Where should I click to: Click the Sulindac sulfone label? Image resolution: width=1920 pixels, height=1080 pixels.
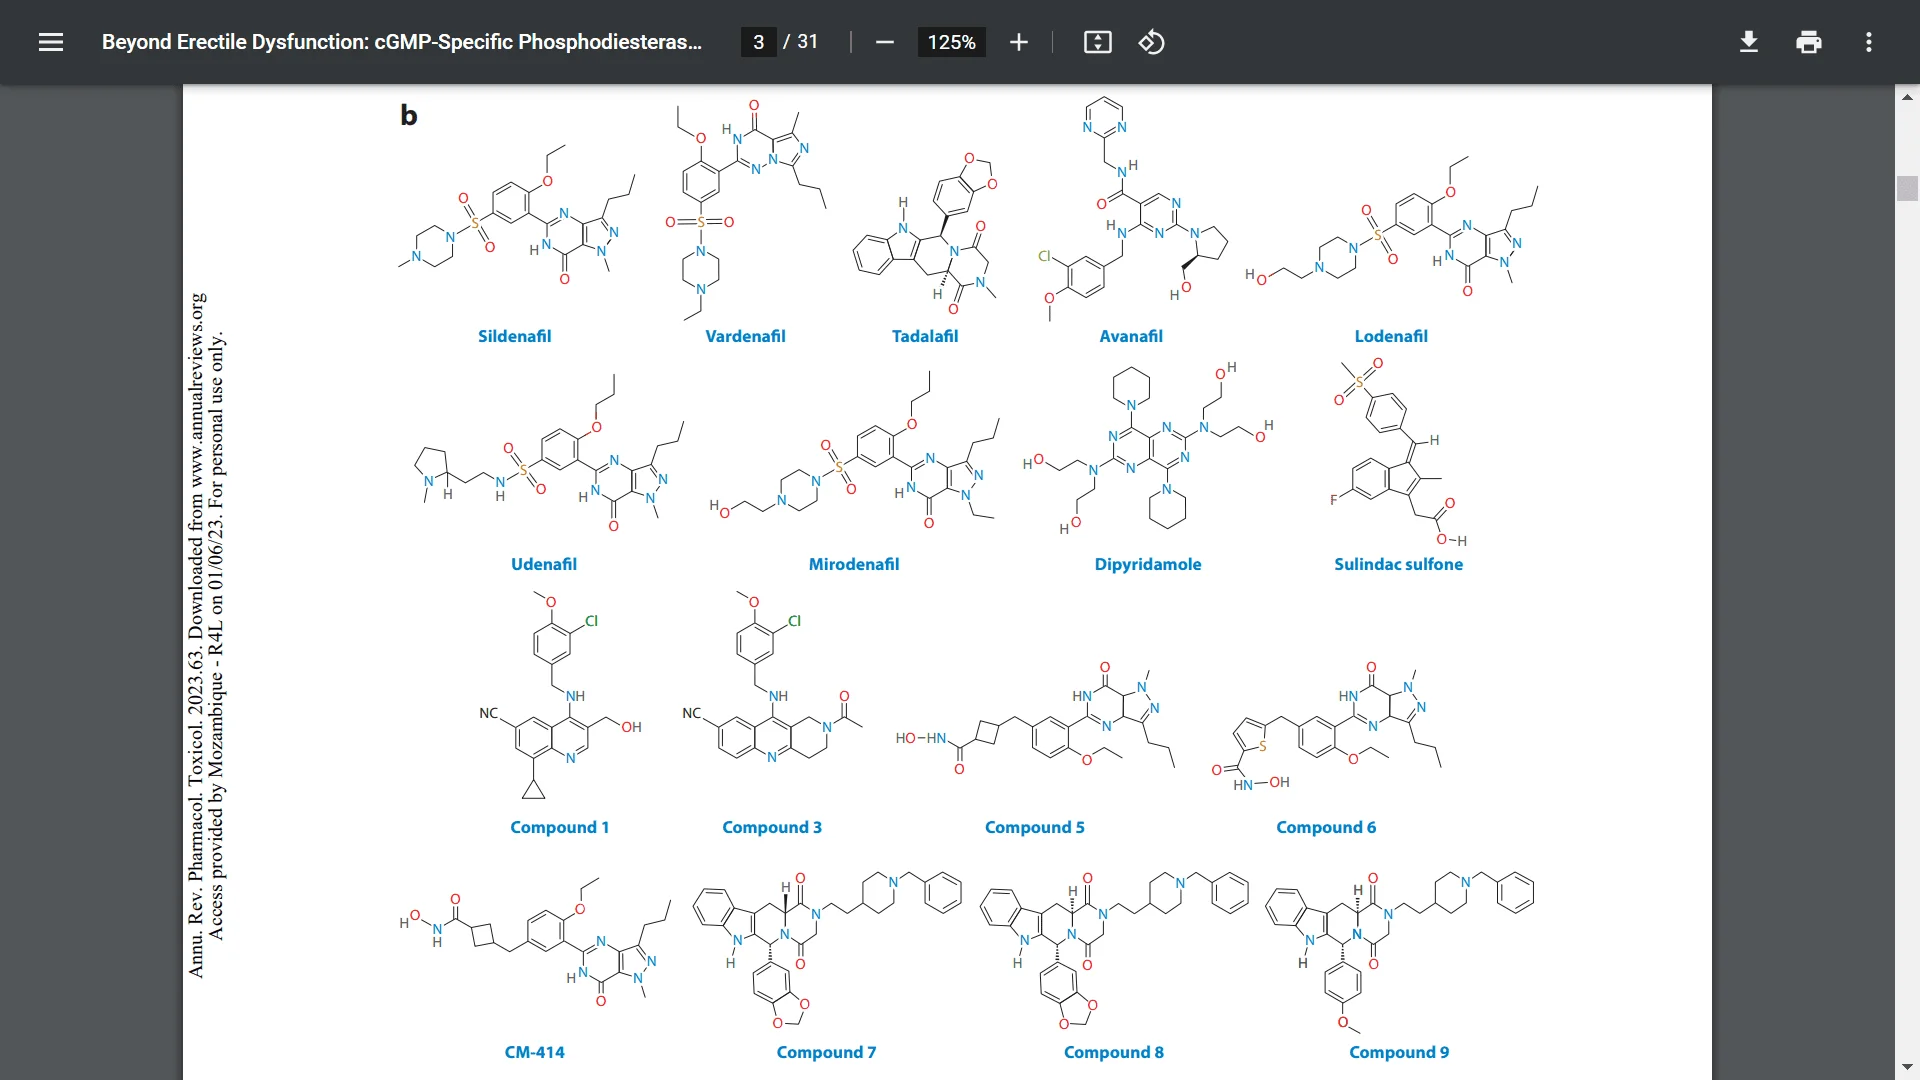[x=1398, y=564]
